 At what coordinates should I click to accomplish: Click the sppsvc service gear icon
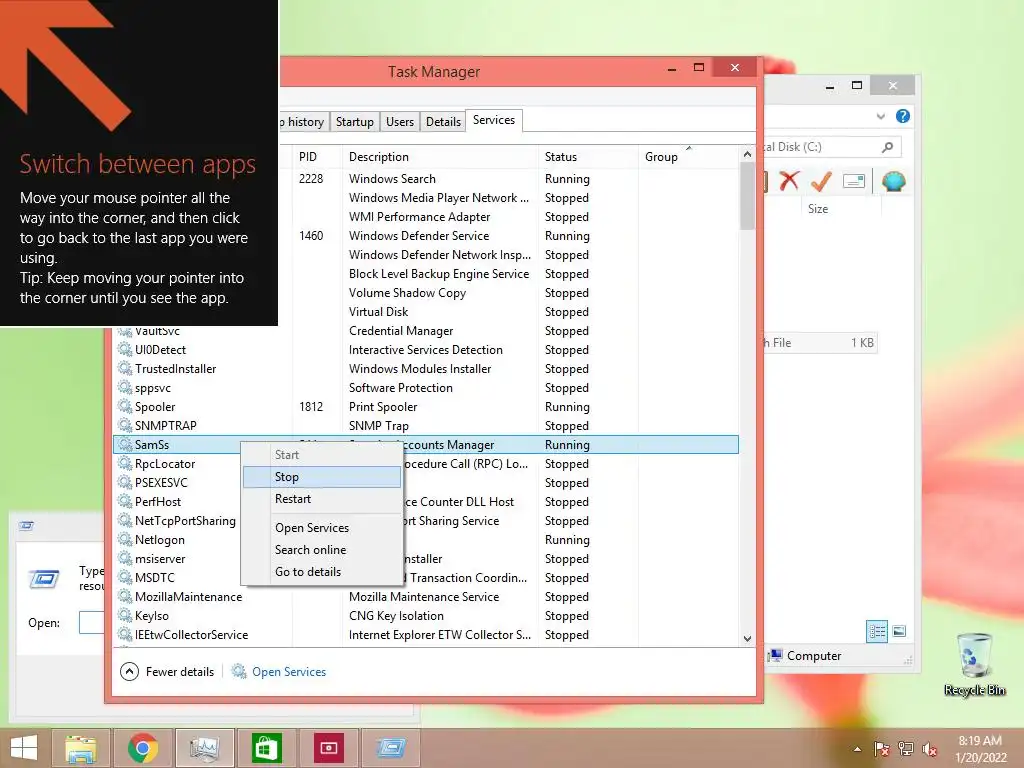pos(125,387)
